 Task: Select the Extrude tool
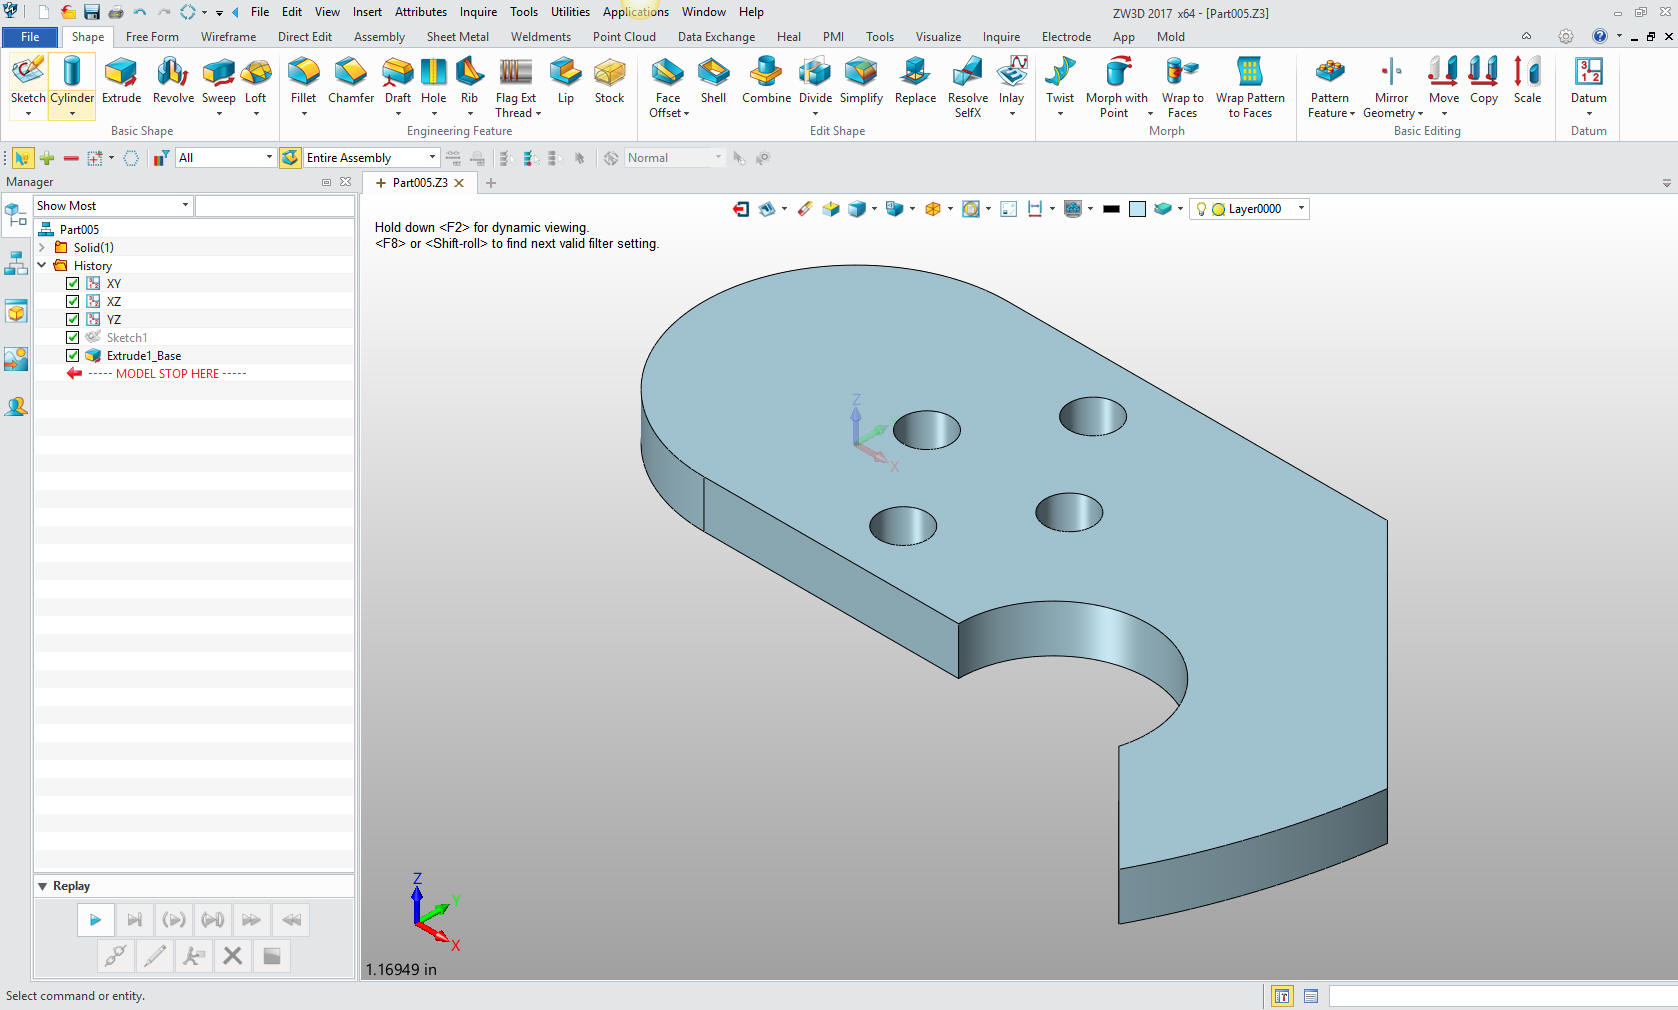121,80
